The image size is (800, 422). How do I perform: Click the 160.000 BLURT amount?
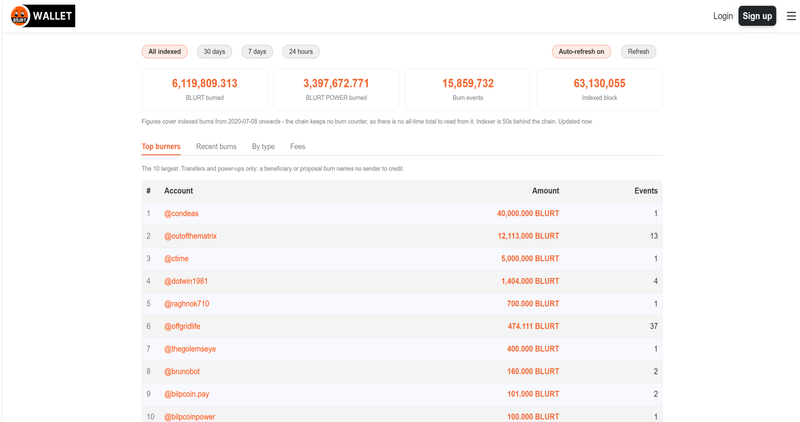coord(533,371)
